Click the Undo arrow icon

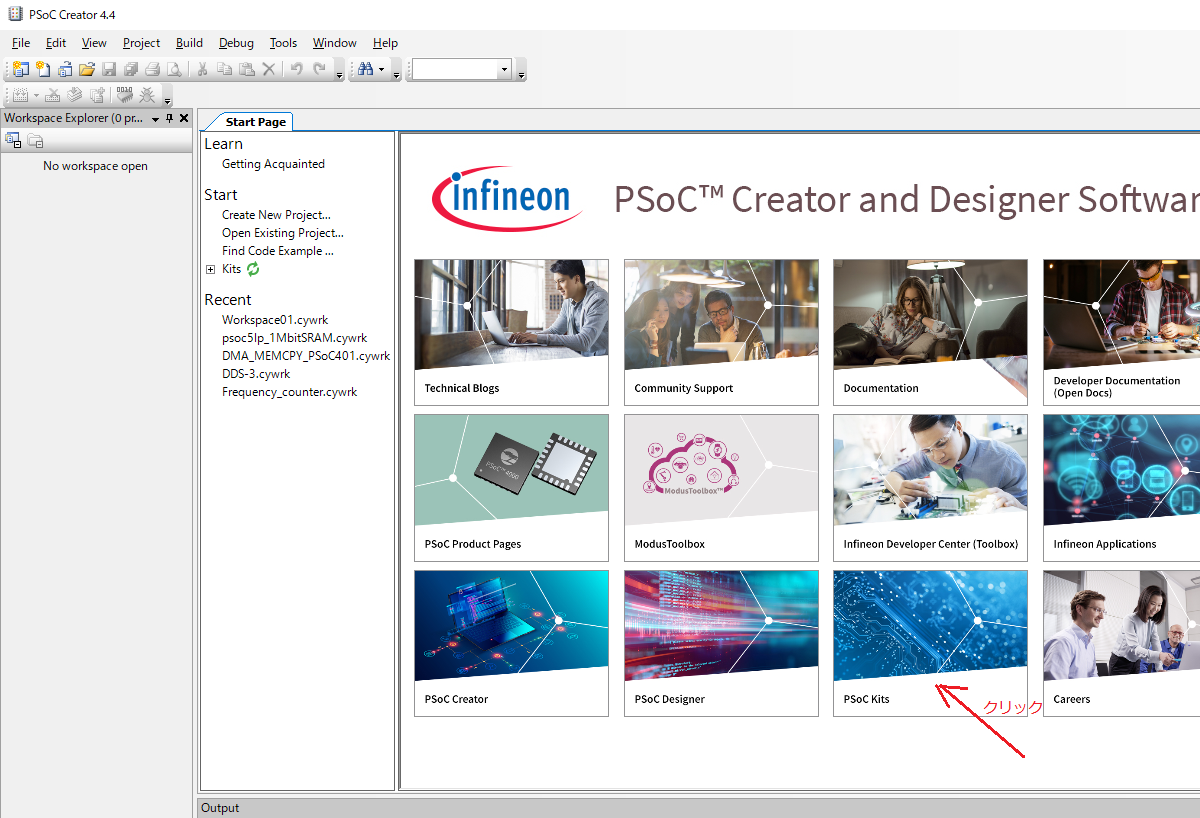pyautogui.click(x=296, y=69)
